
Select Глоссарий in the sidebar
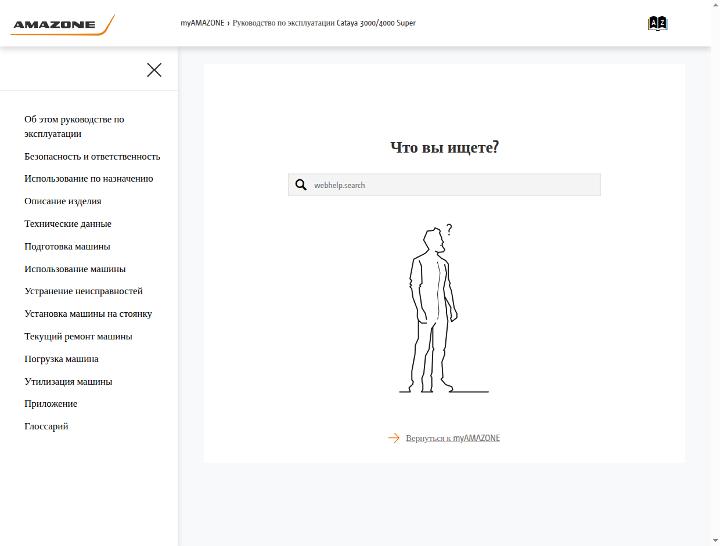pyautogui.click(x=46, y=426)
